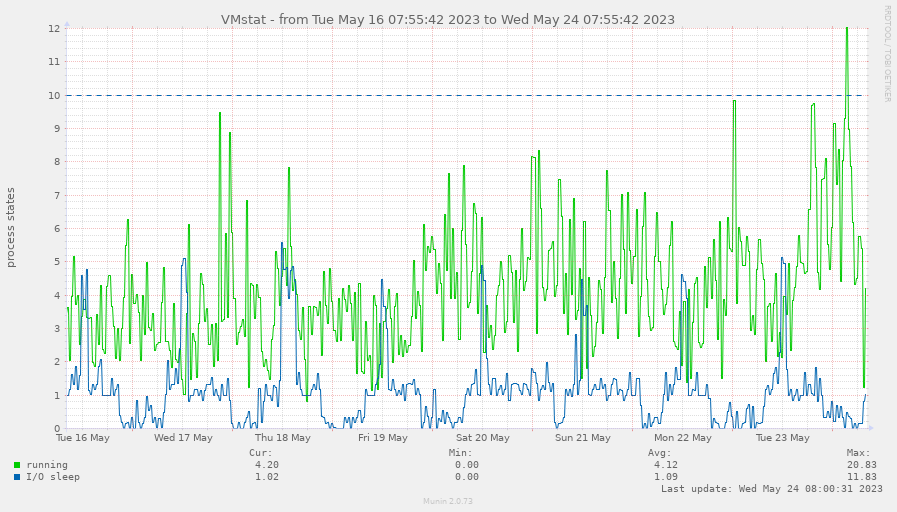Image resolution: width=897 pixels, height=512 pixels.
Task: Click the I/O sleep average value 1.09
Action: [666, 477]
